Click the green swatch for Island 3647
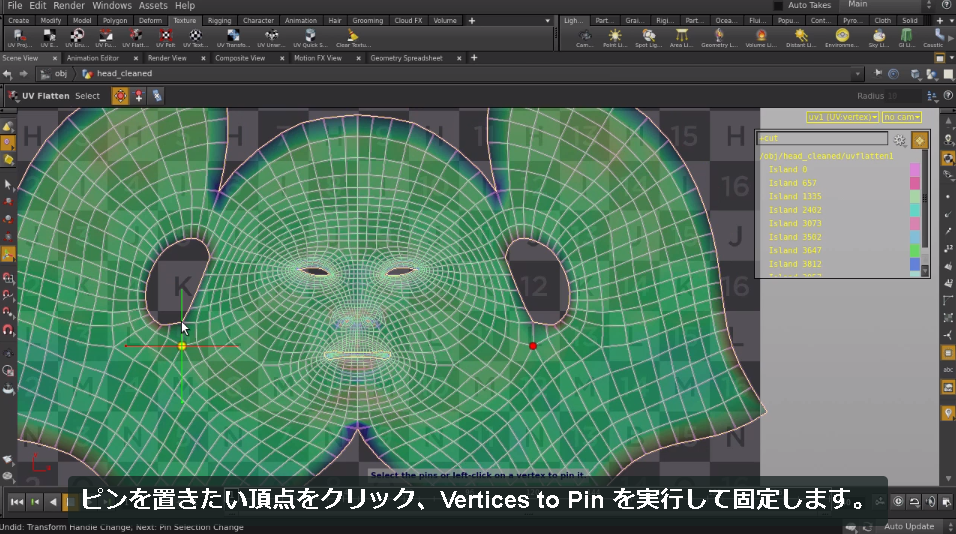Image resolution: width=956 pixels, height=534 pixels. pyautogui.click(x=915, y=251)
